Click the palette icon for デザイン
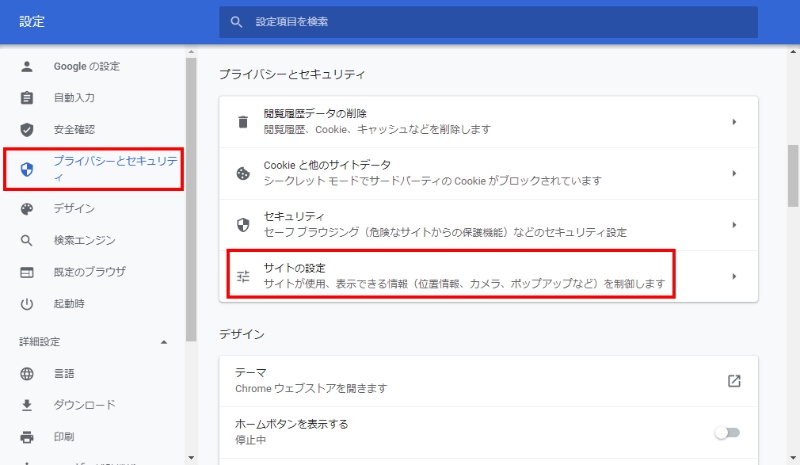This screenshot has height=465, width=800. (27, 209)
